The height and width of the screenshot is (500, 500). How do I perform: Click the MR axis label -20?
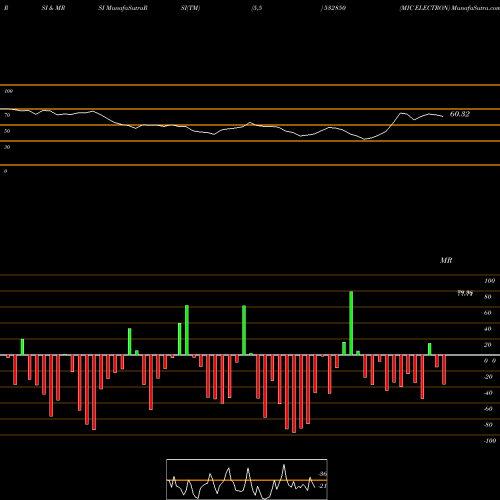click(x=488, y=377)
